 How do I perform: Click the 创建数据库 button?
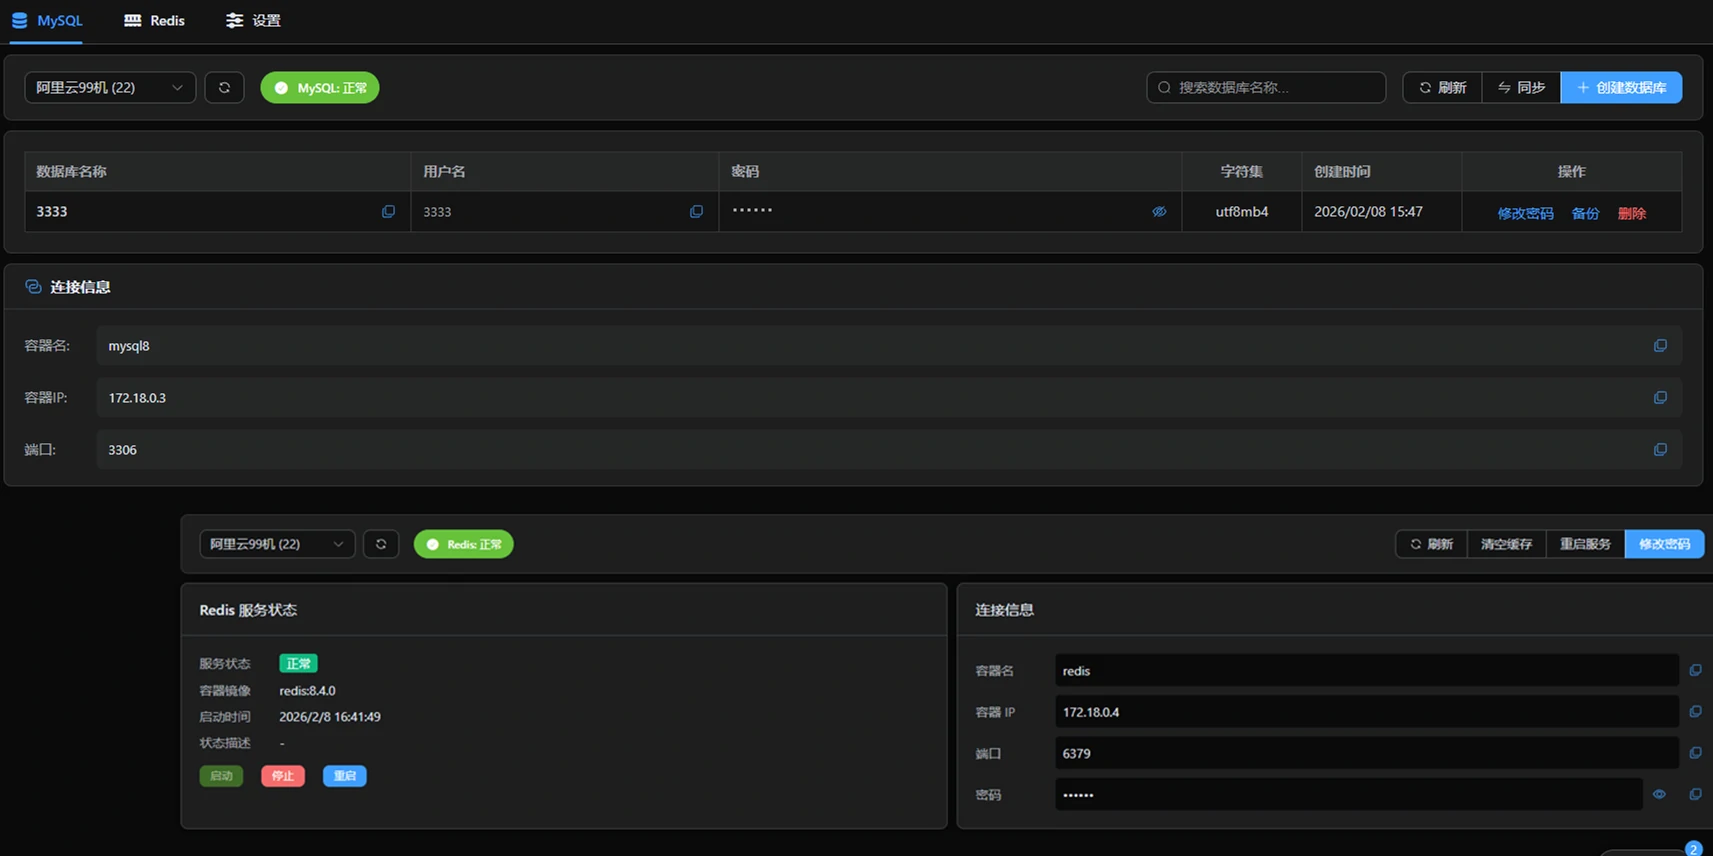pyautogui.click(x=1621, y=88)
